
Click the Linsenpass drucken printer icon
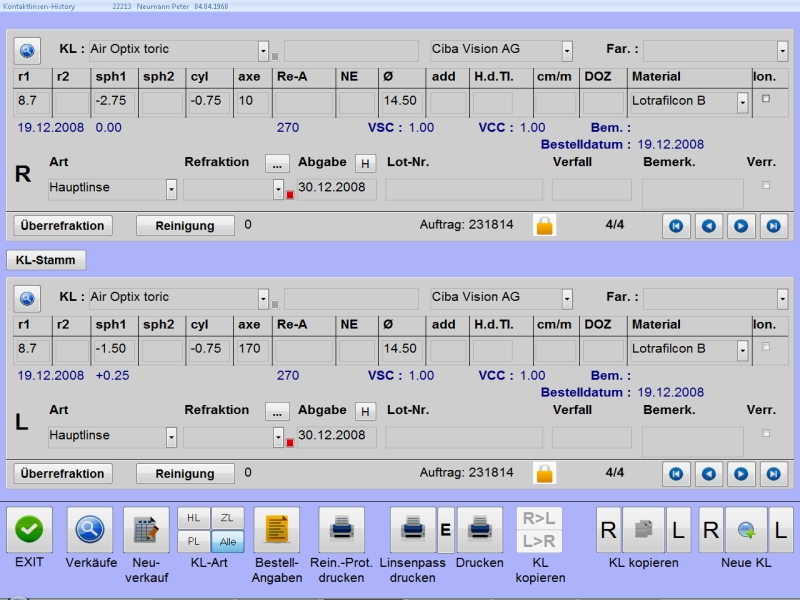(413, 530)
